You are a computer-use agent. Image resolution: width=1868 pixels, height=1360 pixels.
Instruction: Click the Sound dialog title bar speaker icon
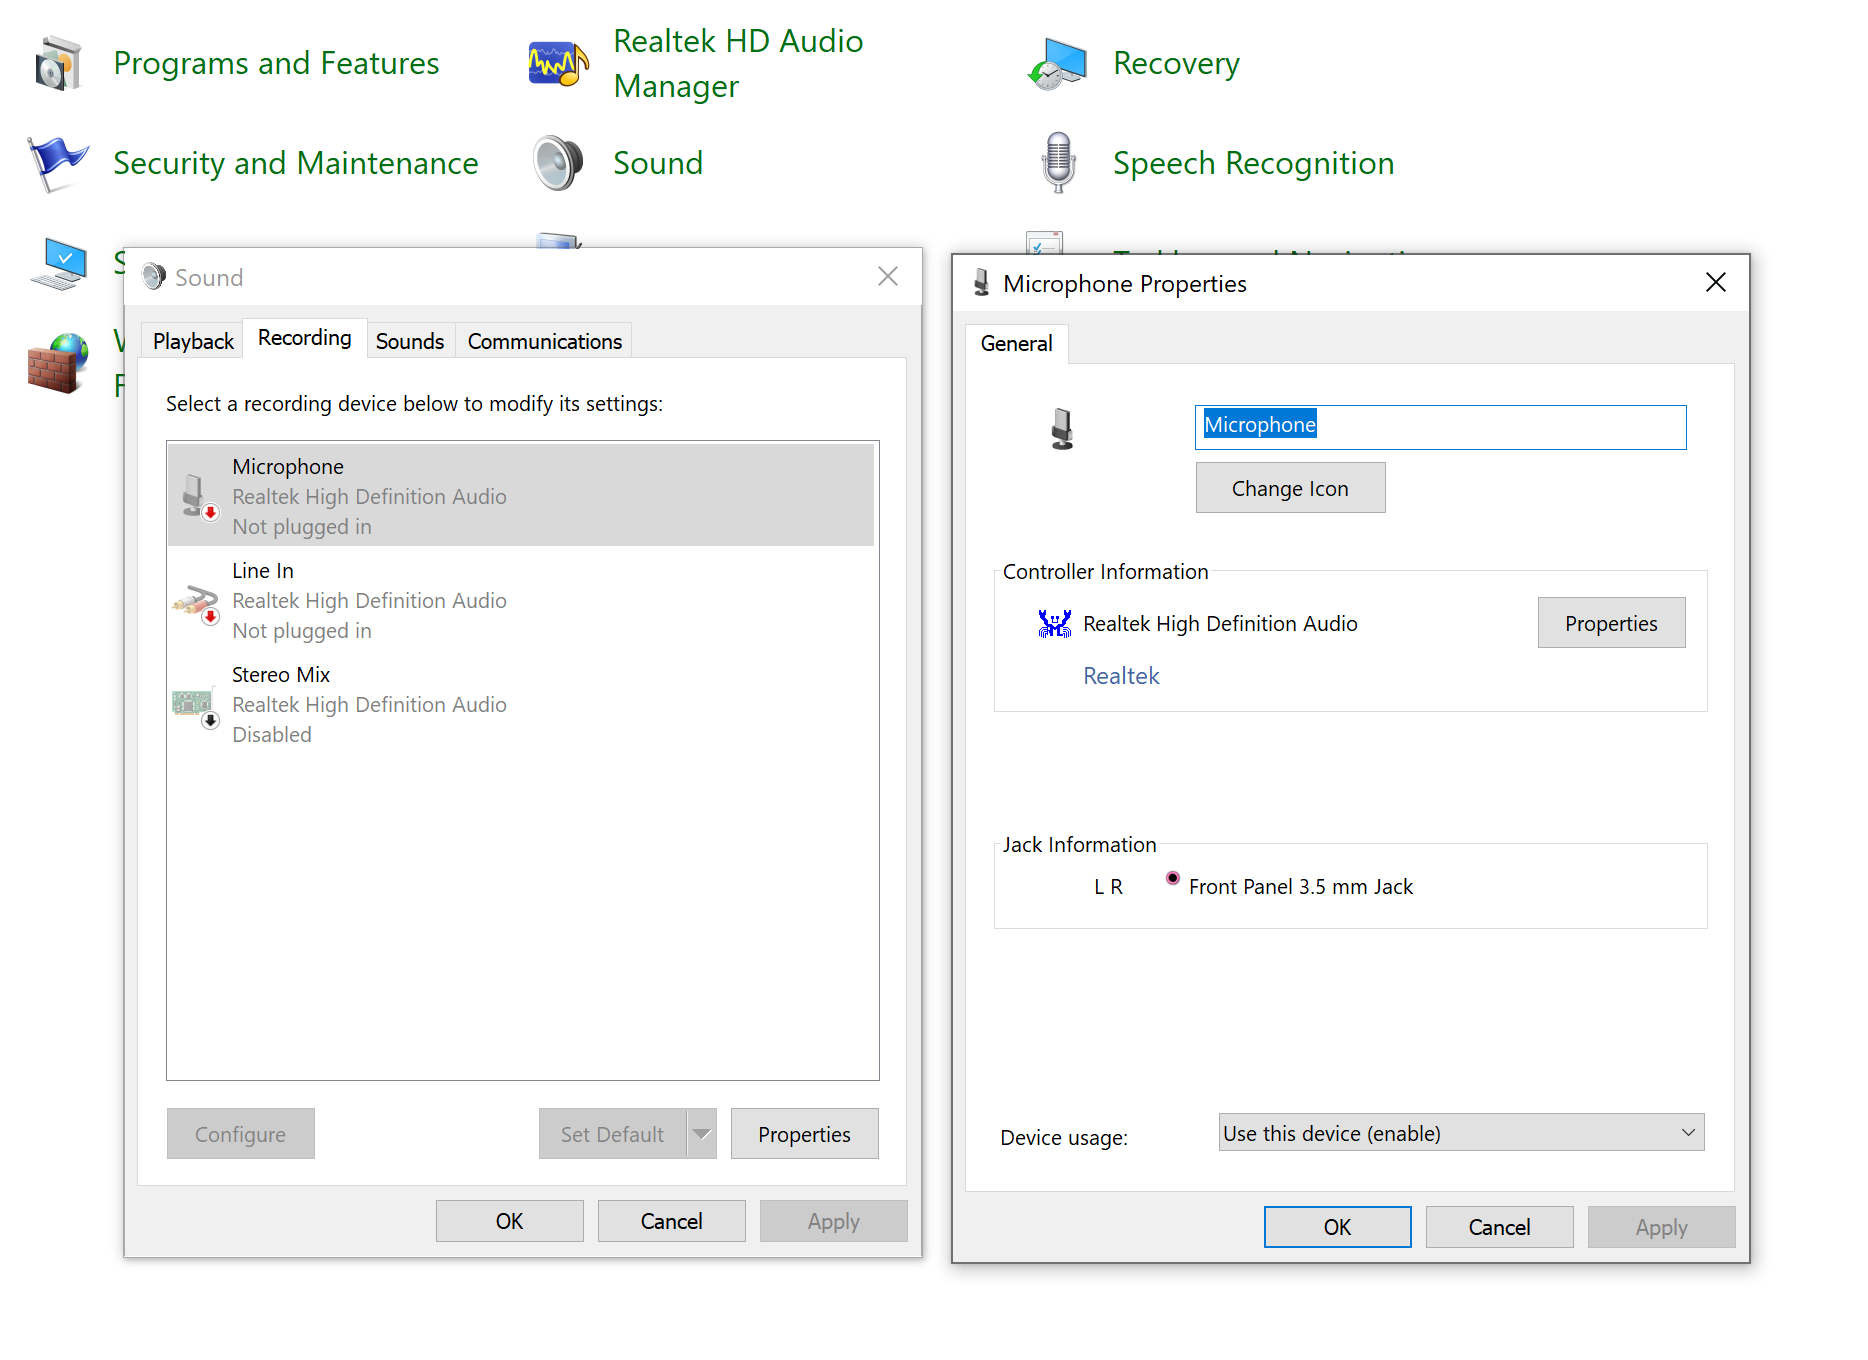click(153, 277)
